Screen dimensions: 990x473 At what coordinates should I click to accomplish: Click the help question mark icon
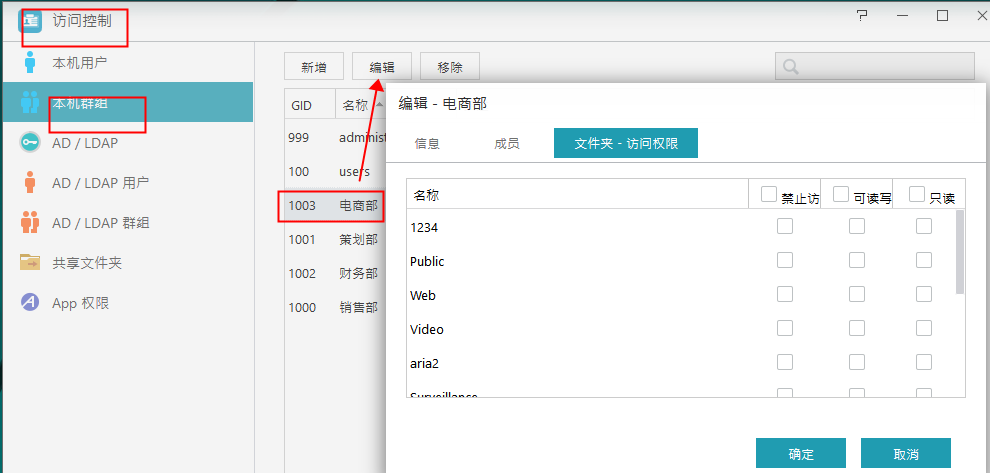[863, 16]
